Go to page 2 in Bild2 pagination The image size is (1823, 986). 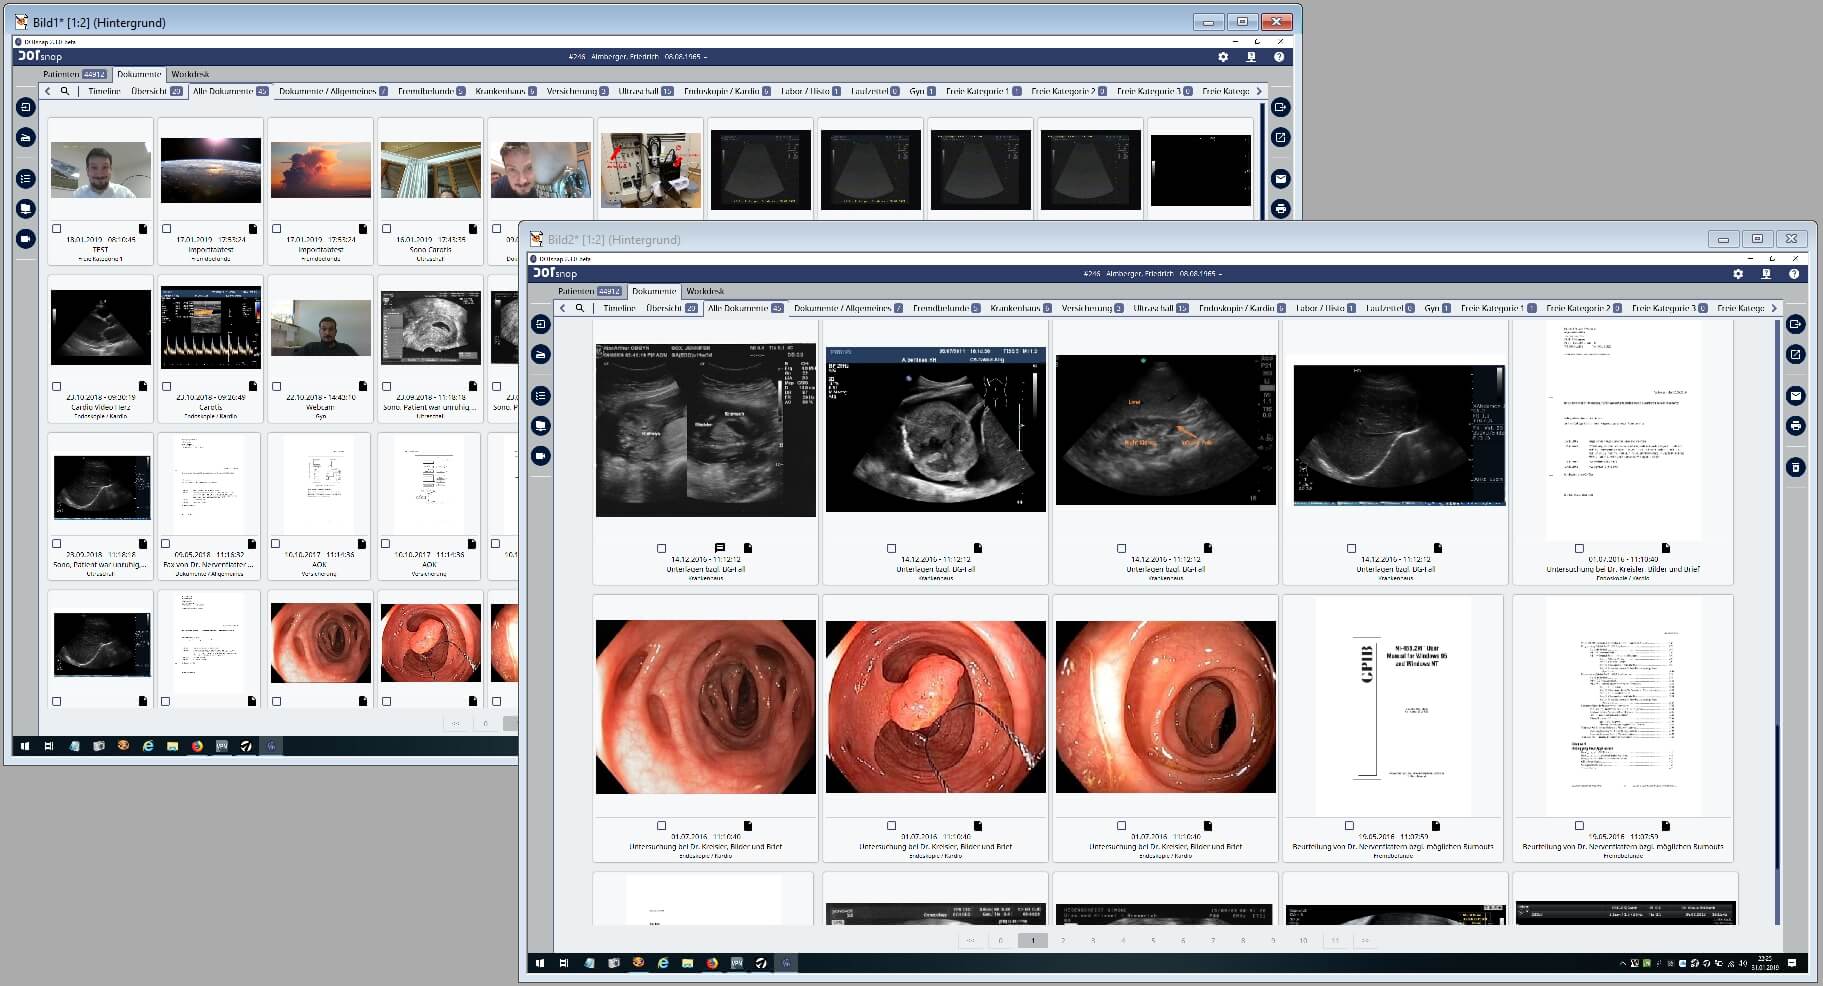pos(1063,940)
